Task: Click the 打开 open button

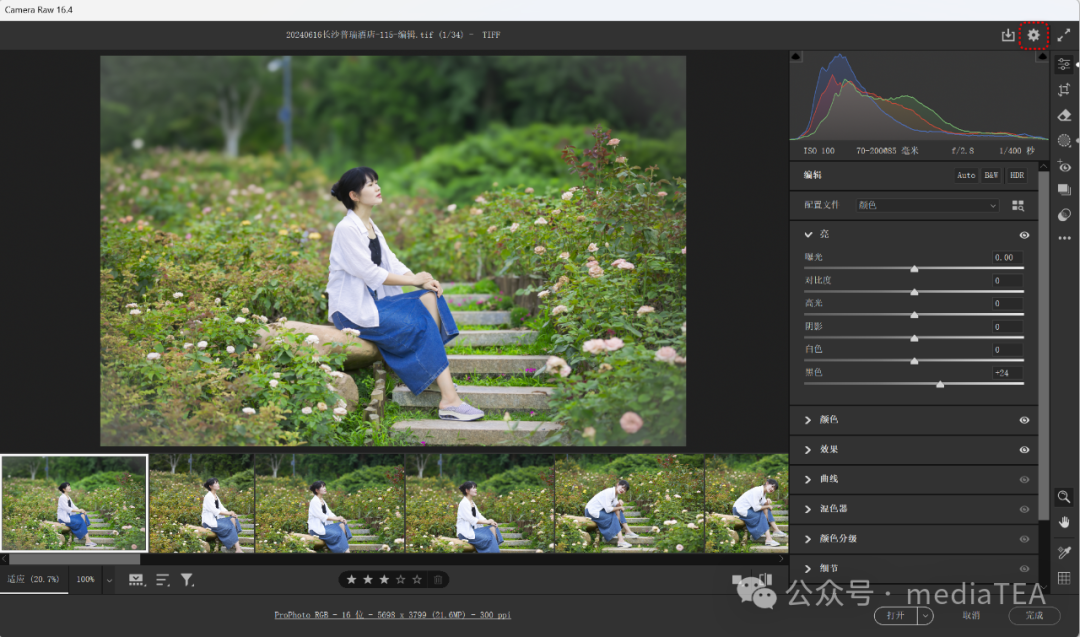Action: coord(896,615)
